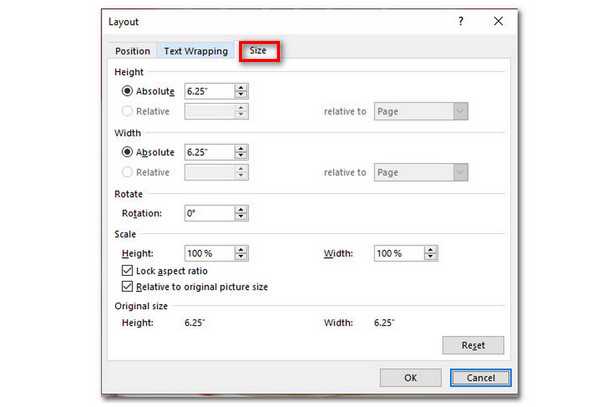Open the Text Wrapping tab
The image size is (600, 407).
(195, 51)
